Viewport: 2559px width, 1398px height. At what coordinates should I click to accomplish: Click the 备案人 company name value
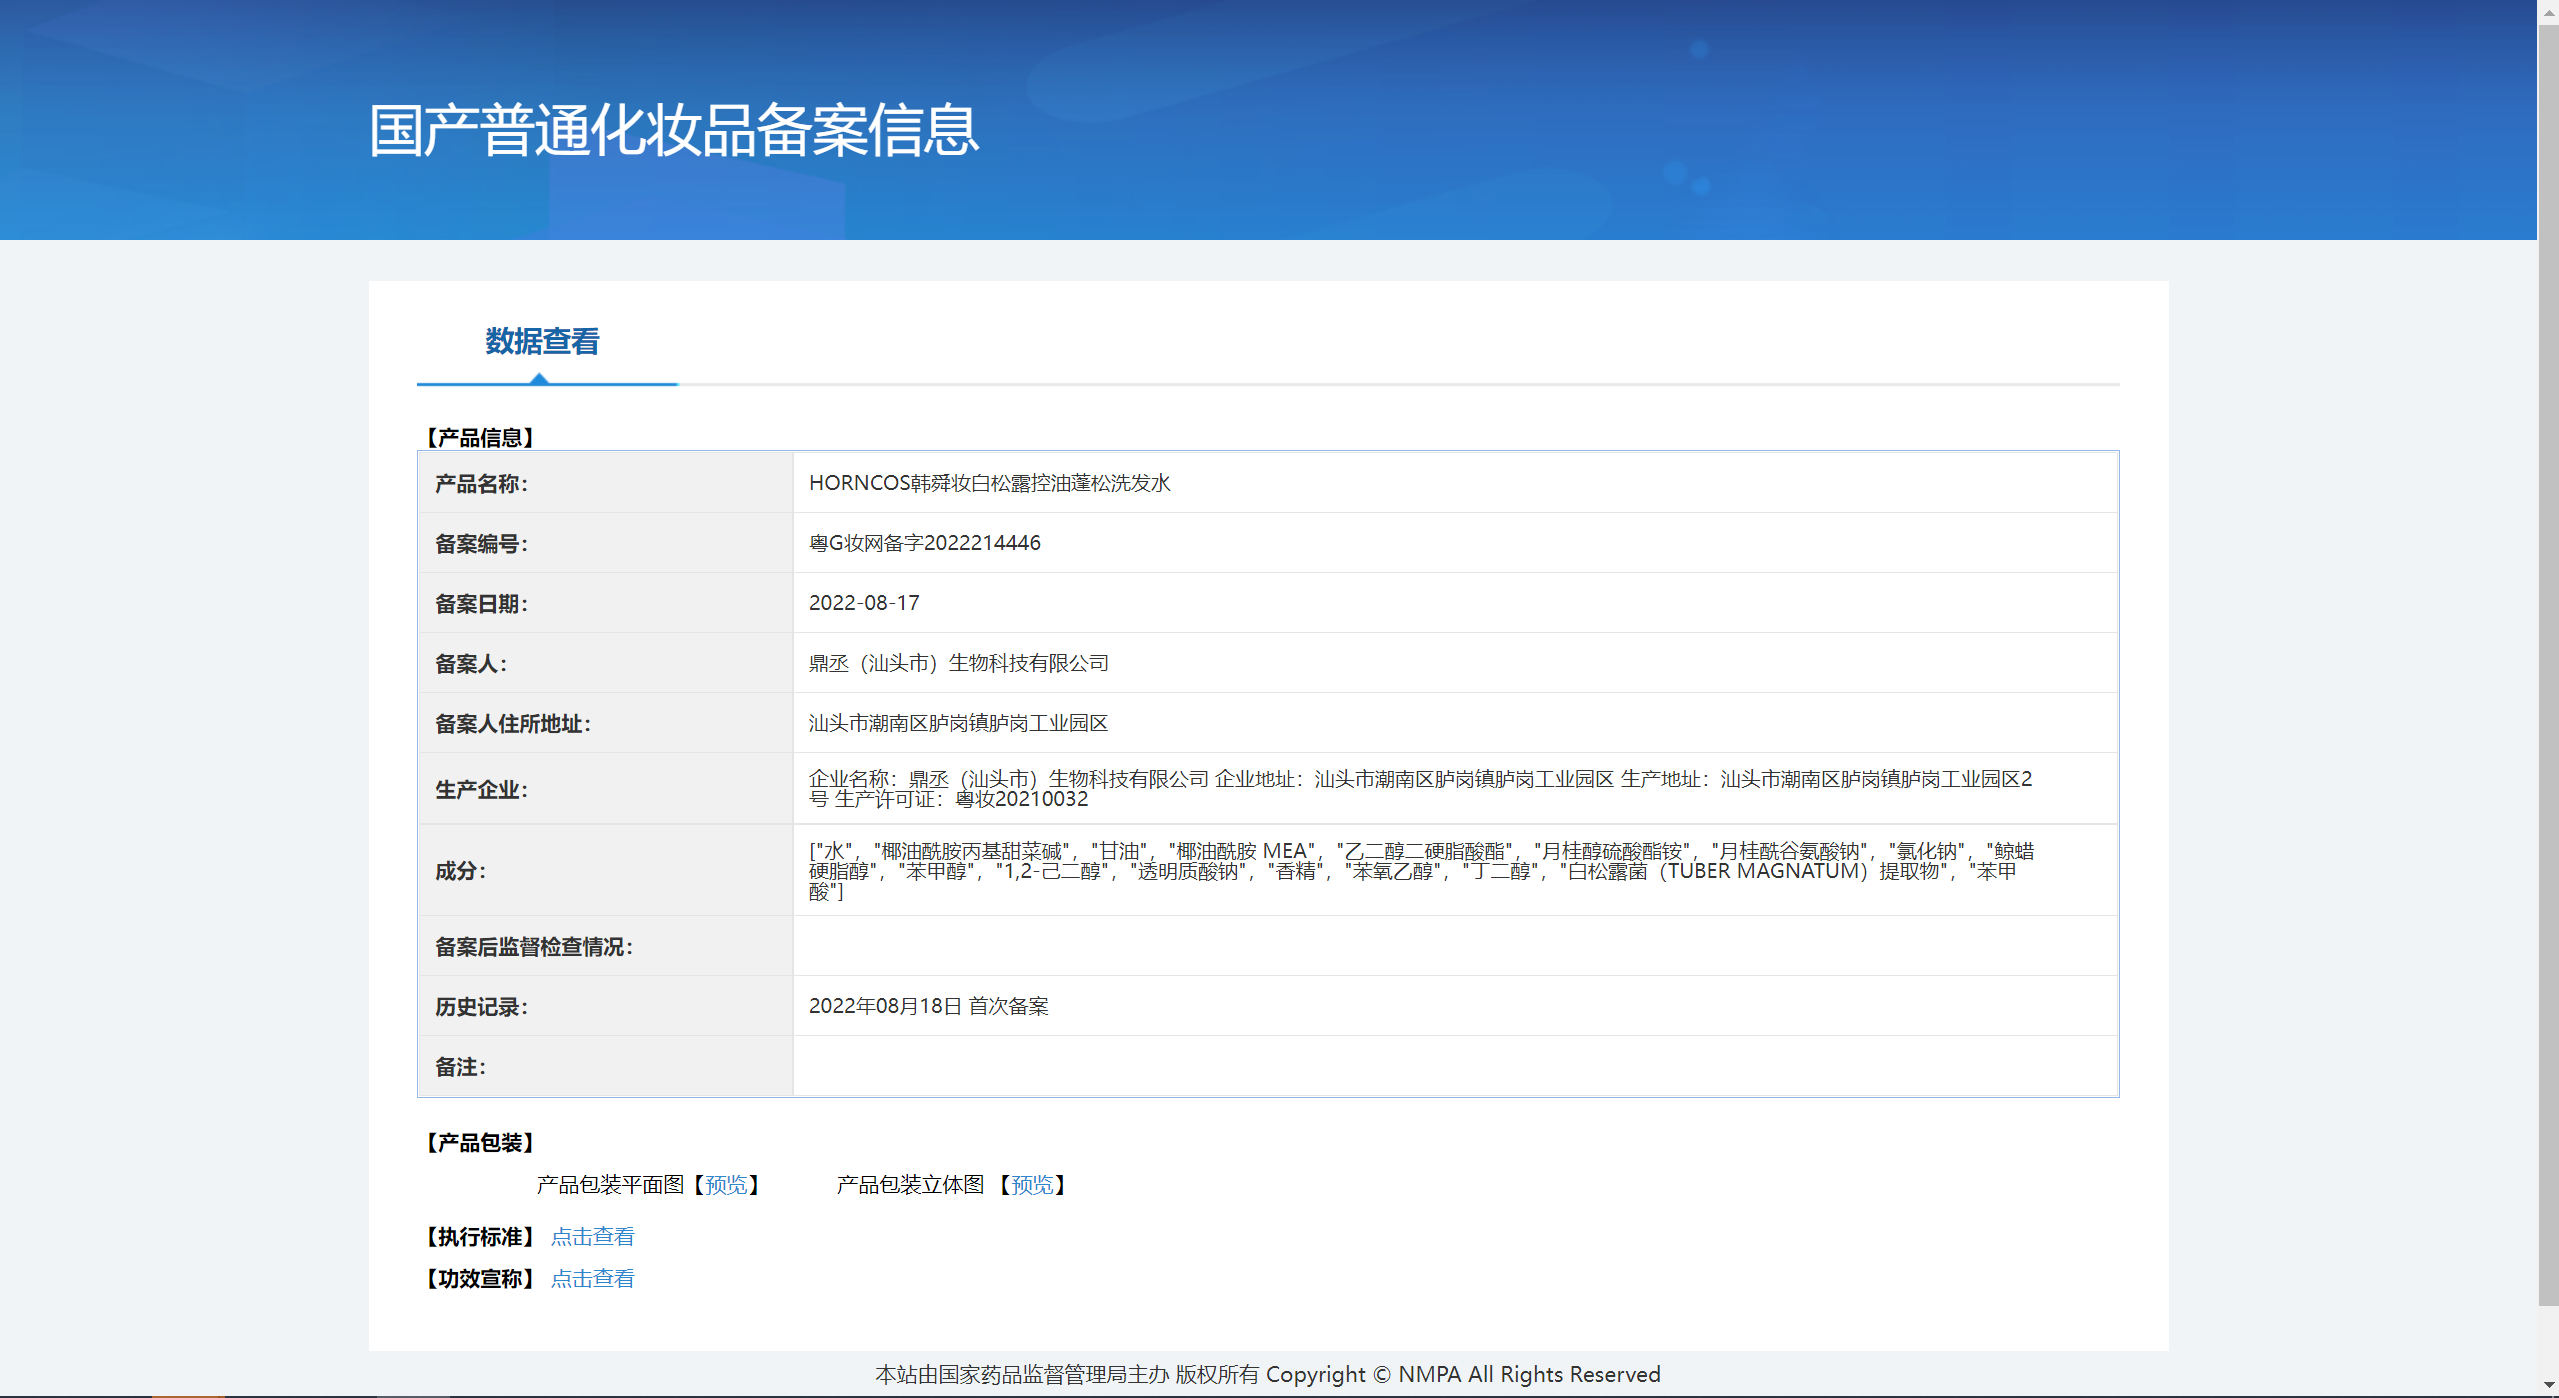pos(958,663)
